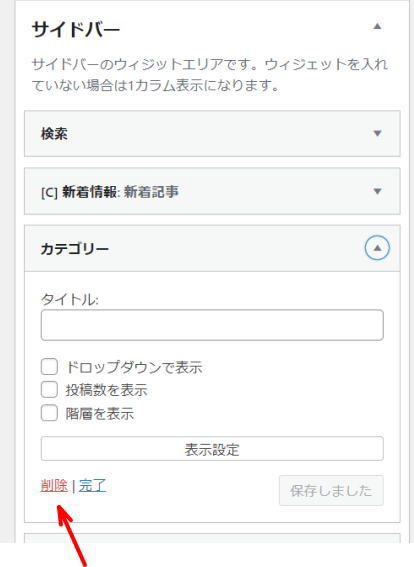Click the 投稿数を表示 label text
Image resolution: width=414 pixels, height=567 pixels.
coord(107,390)
